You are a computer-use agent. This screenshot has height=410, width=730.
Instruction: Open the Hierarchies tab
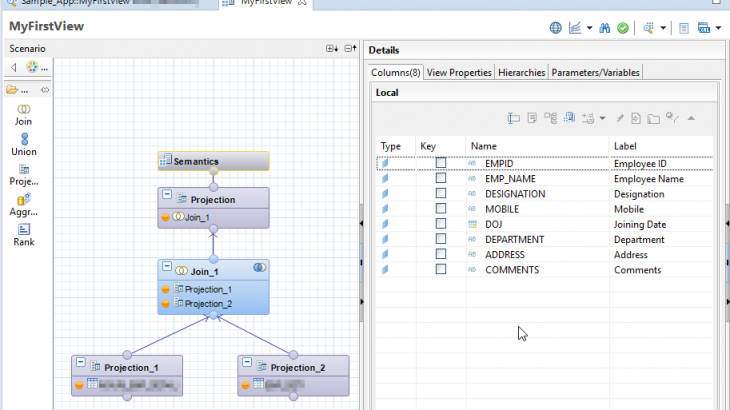pyautogui.click(x=521, y=73)
